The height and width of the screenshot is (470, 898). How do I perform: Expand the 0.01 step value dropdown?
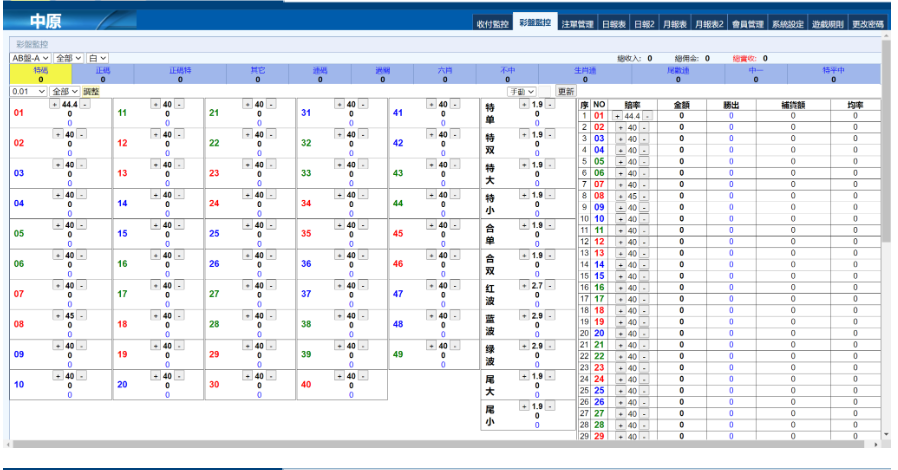coord(28,91)
